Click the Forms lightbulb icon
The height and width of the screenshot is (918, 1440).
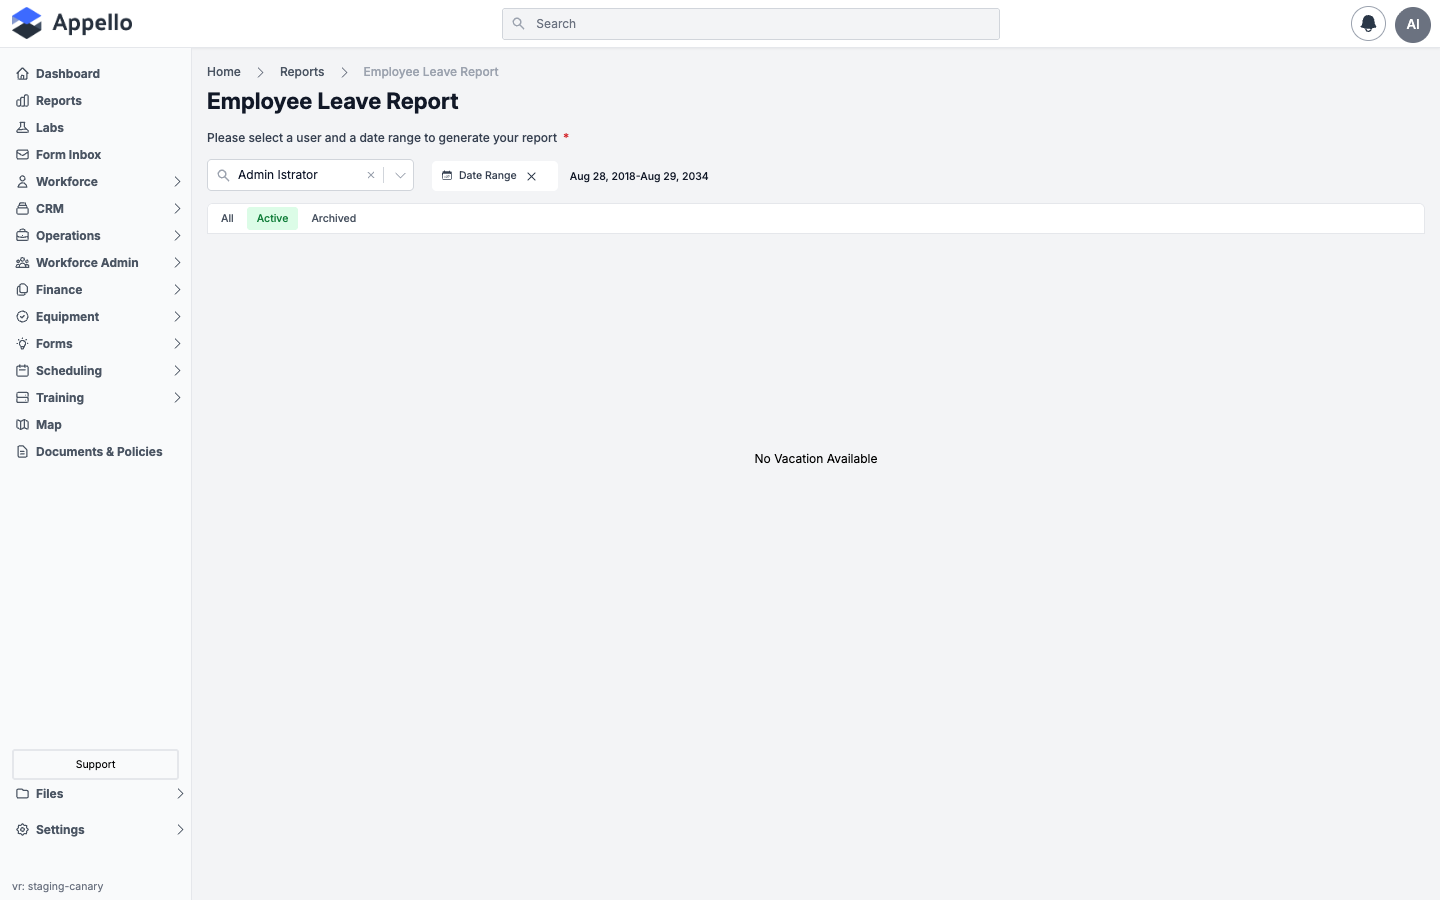click(x=22, y=344)
